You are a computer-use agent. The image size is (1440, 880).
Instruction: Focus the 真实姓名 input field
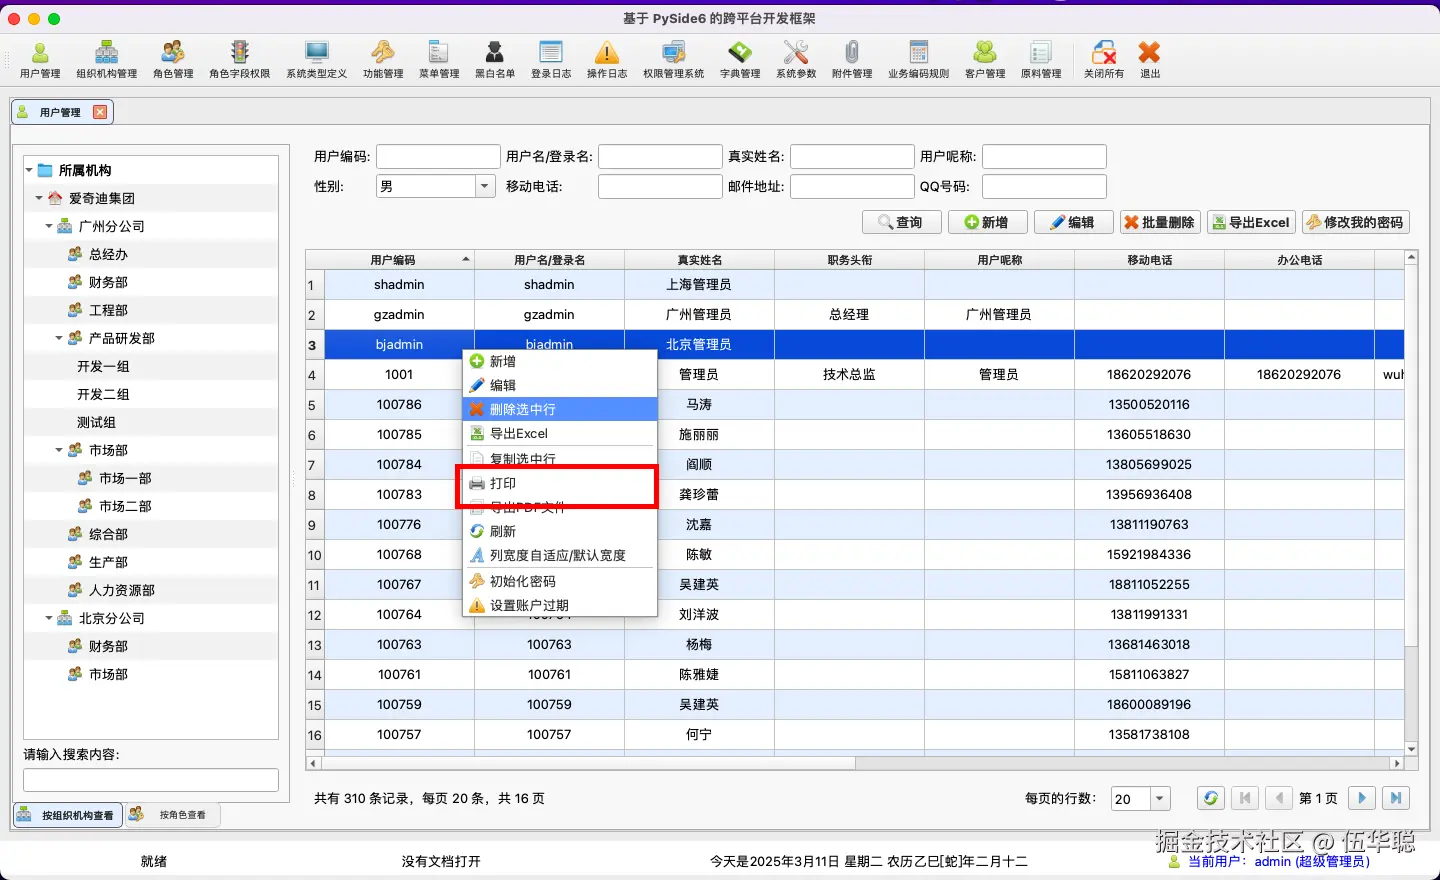pos(852,156)
